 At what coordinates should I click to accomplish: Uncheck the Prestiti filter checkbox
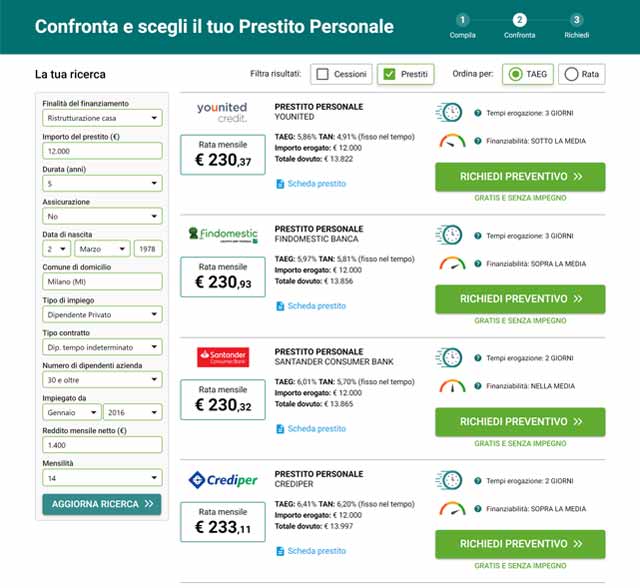point(389,74)
